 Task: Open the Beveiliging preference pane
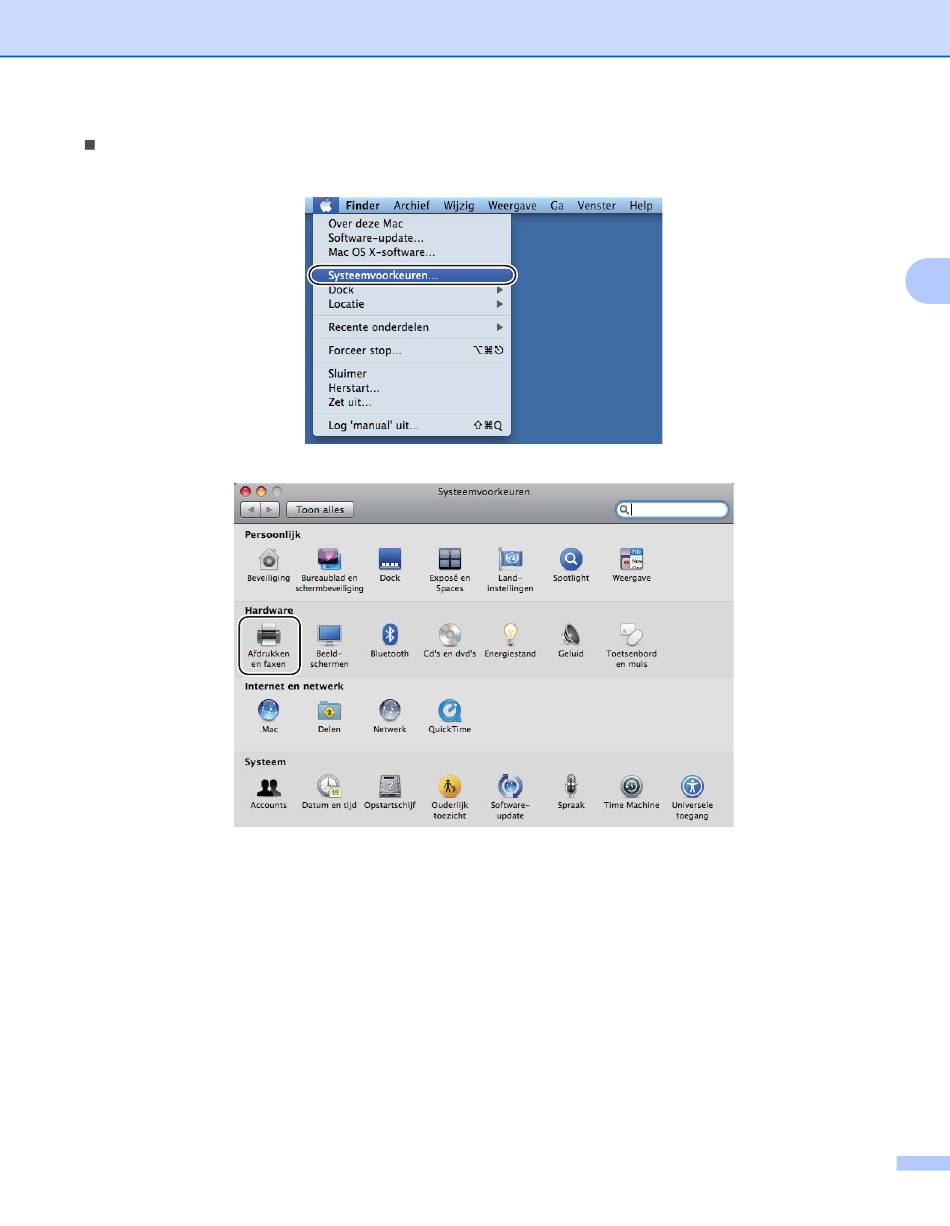[x=269, y=566]
